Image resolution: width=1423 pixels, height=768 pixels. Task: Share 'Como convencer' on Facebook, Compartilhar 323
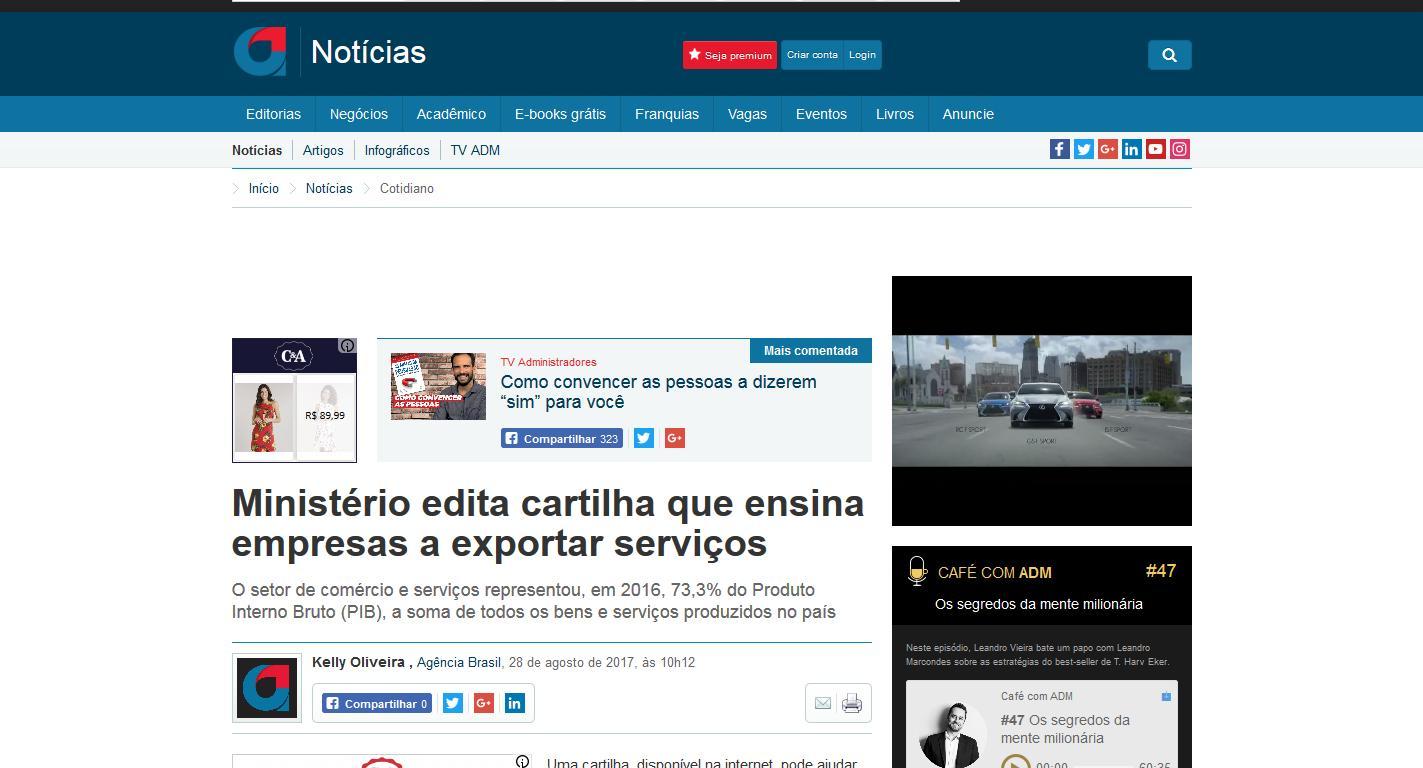click(562, 438)
